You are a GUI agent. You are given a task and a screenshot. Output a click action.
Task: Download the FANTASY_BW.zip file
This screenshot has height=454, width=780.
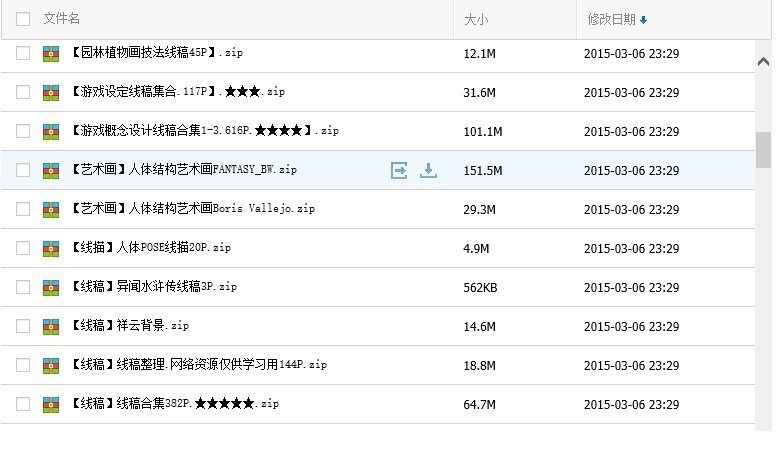(428, 170)
